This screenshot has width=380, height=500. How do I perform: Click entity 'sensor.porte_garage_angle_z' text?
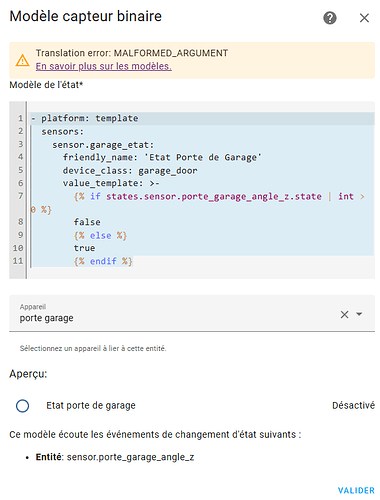click(130, 457)
